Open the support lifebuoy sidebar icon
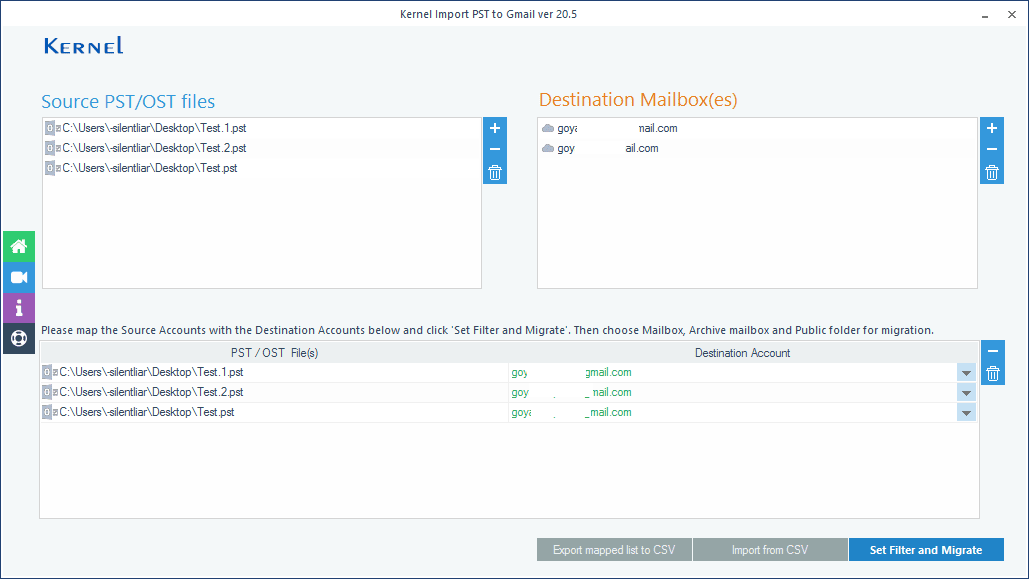This screenshot has width=1029, height=579. (x=18, y=338)
